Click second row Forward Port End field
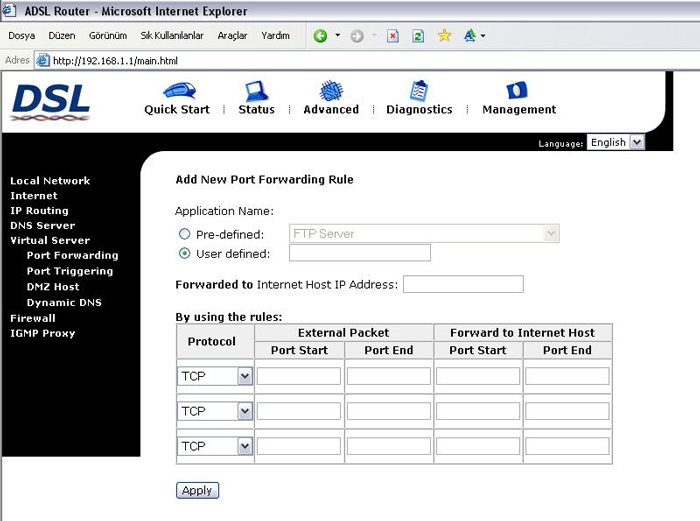This screenshot has height=521, width=700. pyautogui.click(x=567, y=411)
